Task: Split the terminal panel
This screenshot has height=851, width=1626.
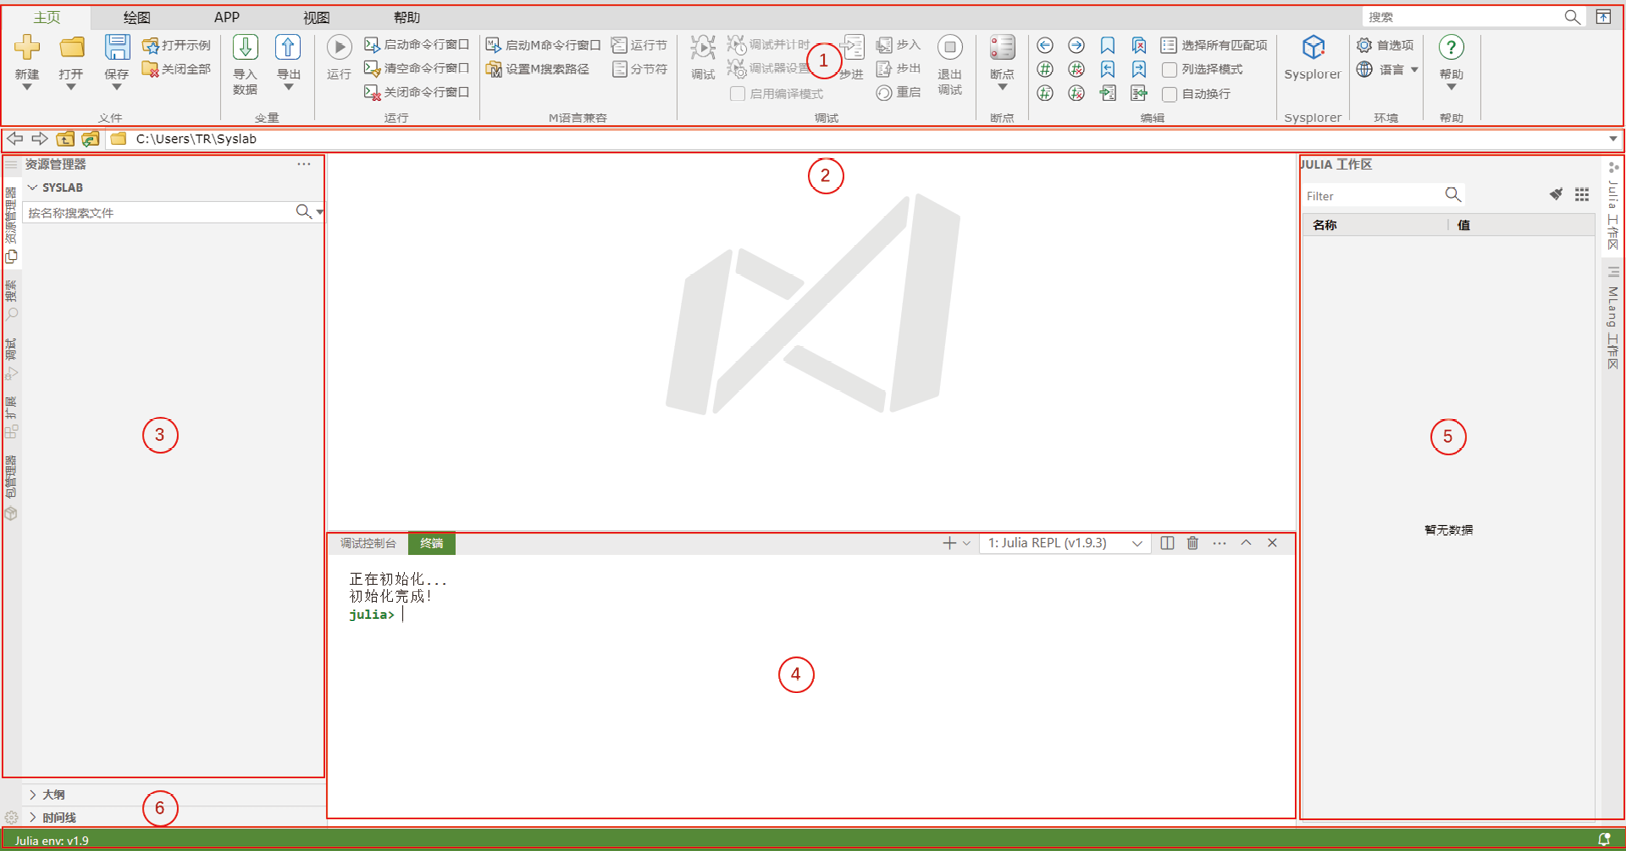Action: point(1167,543)
